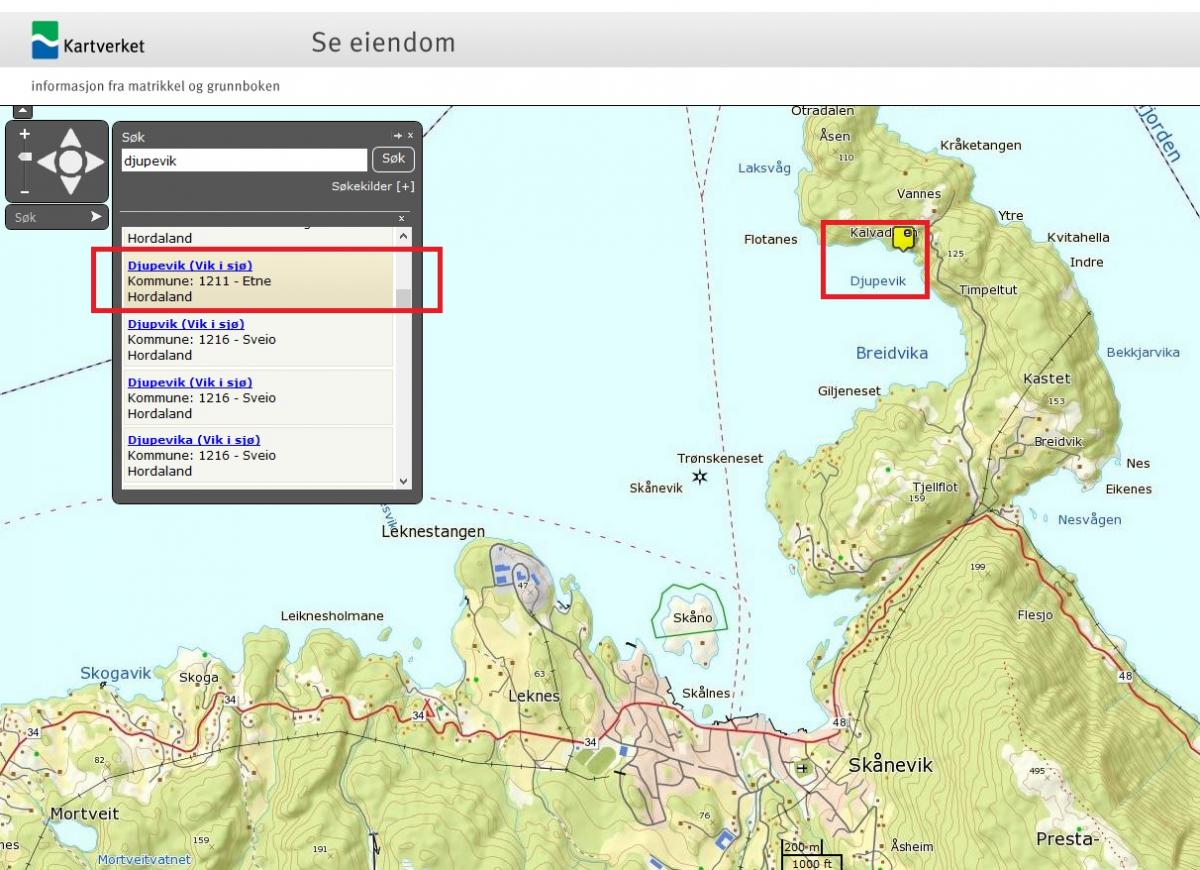Close the Søk search panel
Image resolution: width=1200 pixels, height=870 pixels.
tap(410, 135)
